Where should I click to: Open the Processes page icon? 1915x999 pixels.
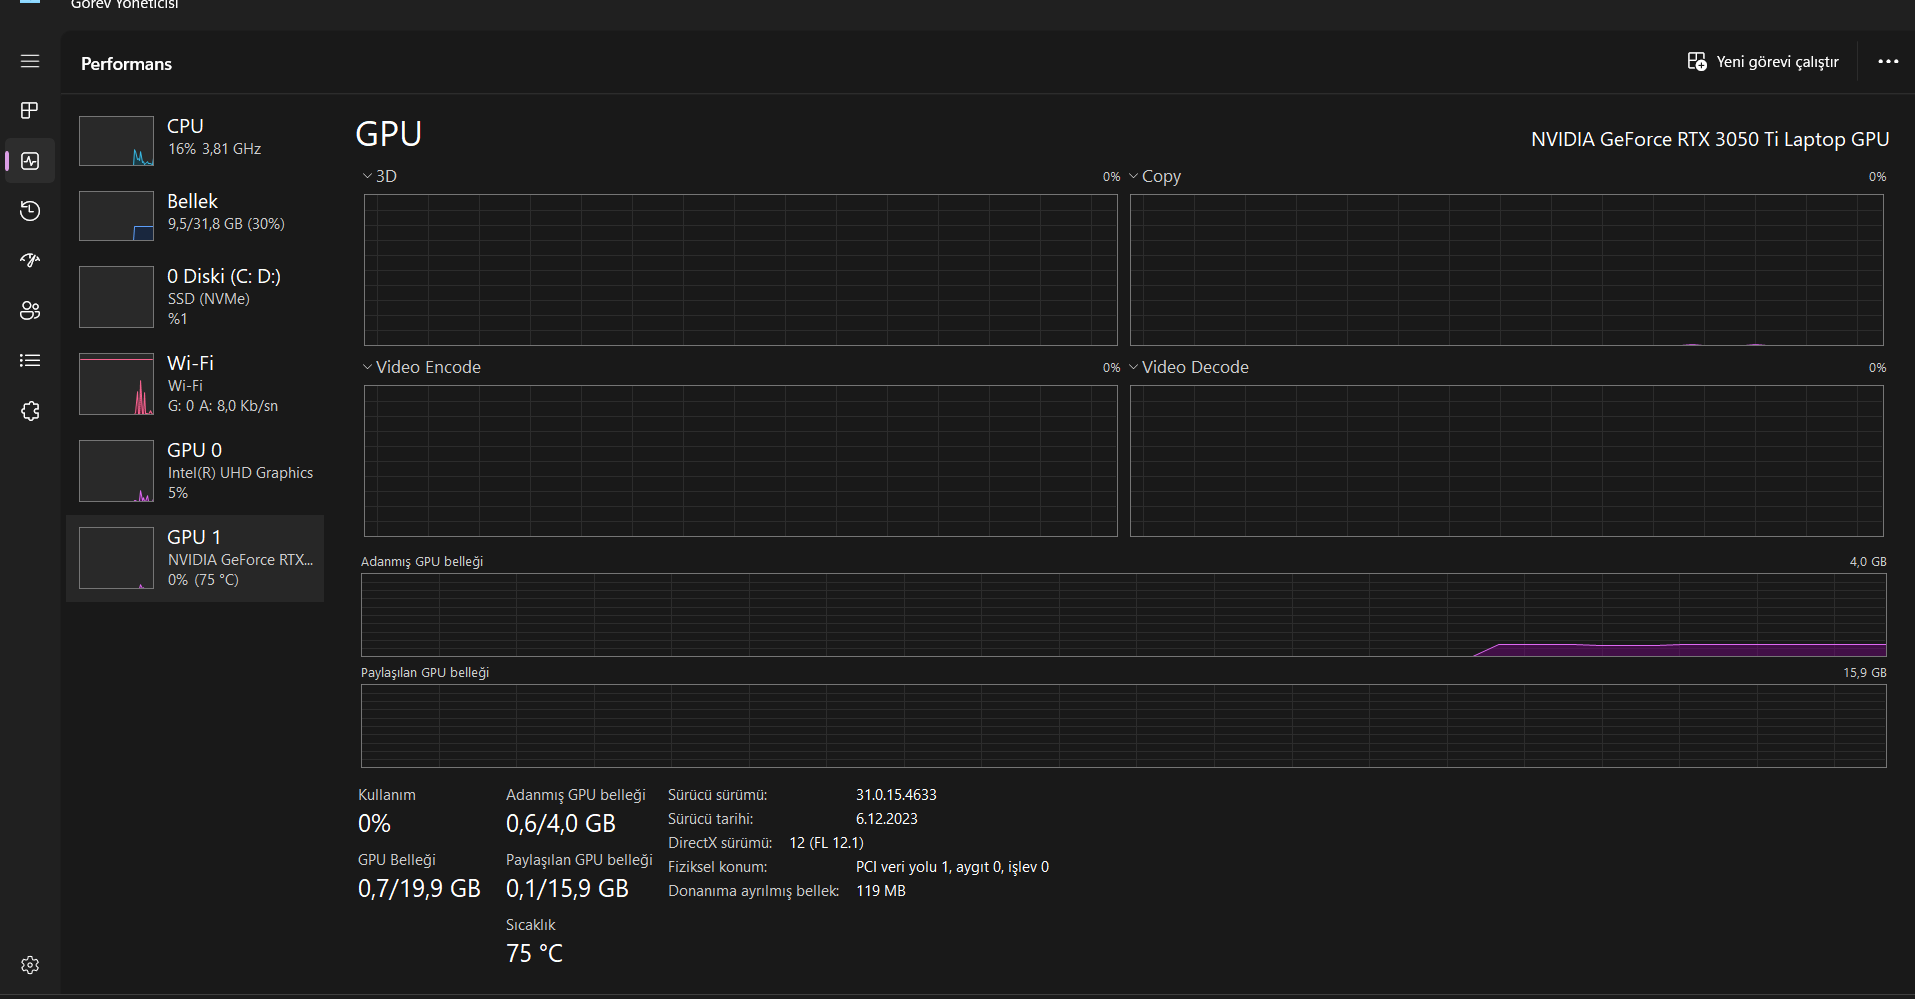30,110
